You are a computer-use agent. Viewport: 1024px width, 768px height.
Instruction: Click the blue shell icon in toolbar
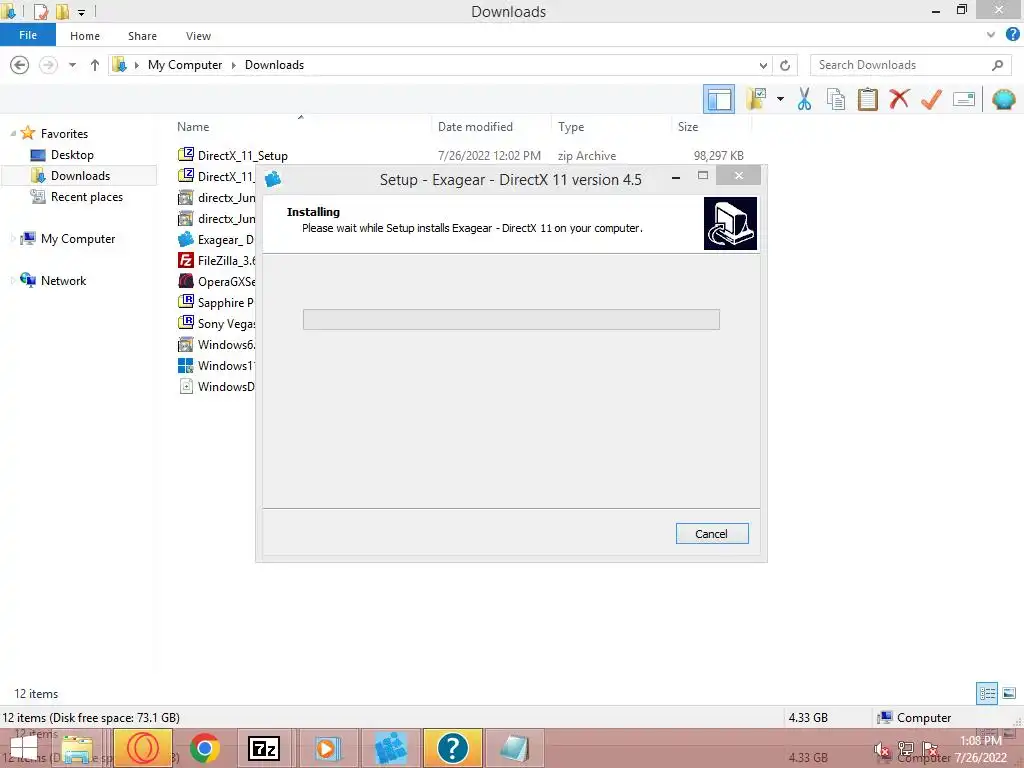point(1003,99)
